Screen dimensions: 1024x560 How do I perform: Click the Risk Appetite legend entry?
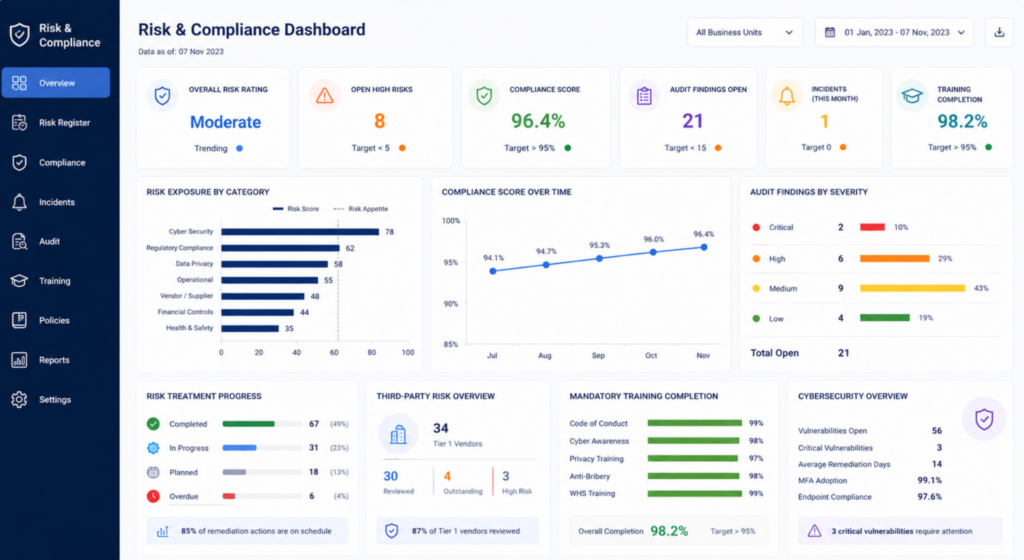(x=360, y=209)
